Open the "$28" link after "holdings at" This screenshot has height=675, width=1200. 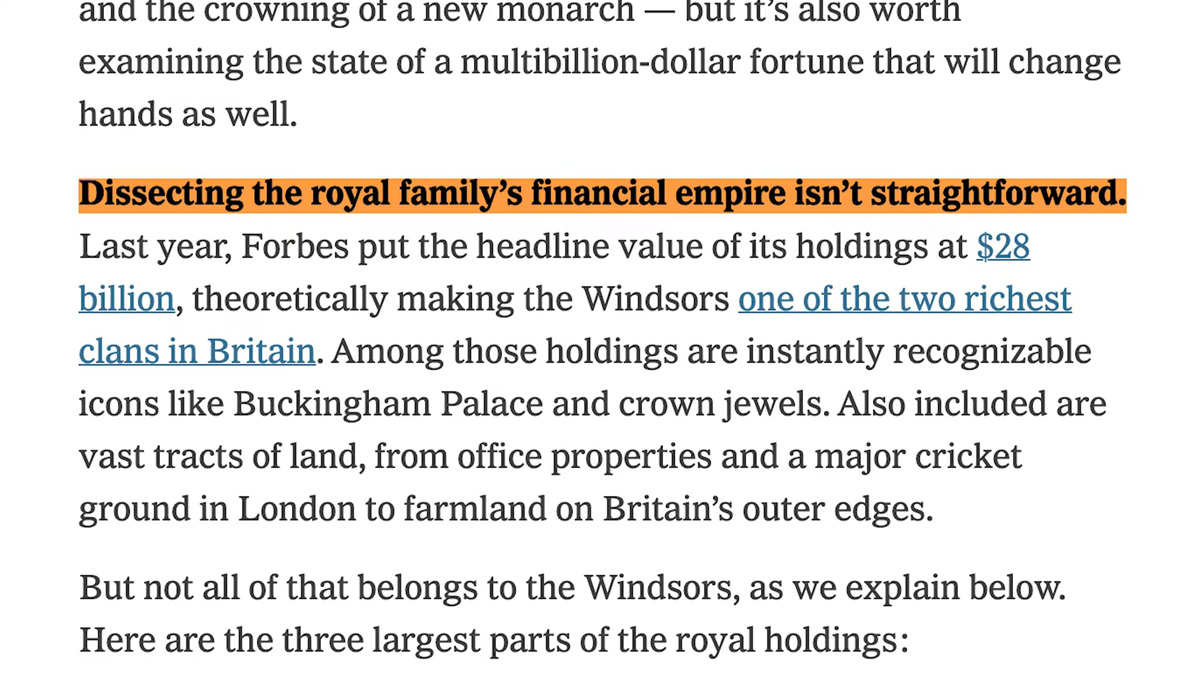1003,246
